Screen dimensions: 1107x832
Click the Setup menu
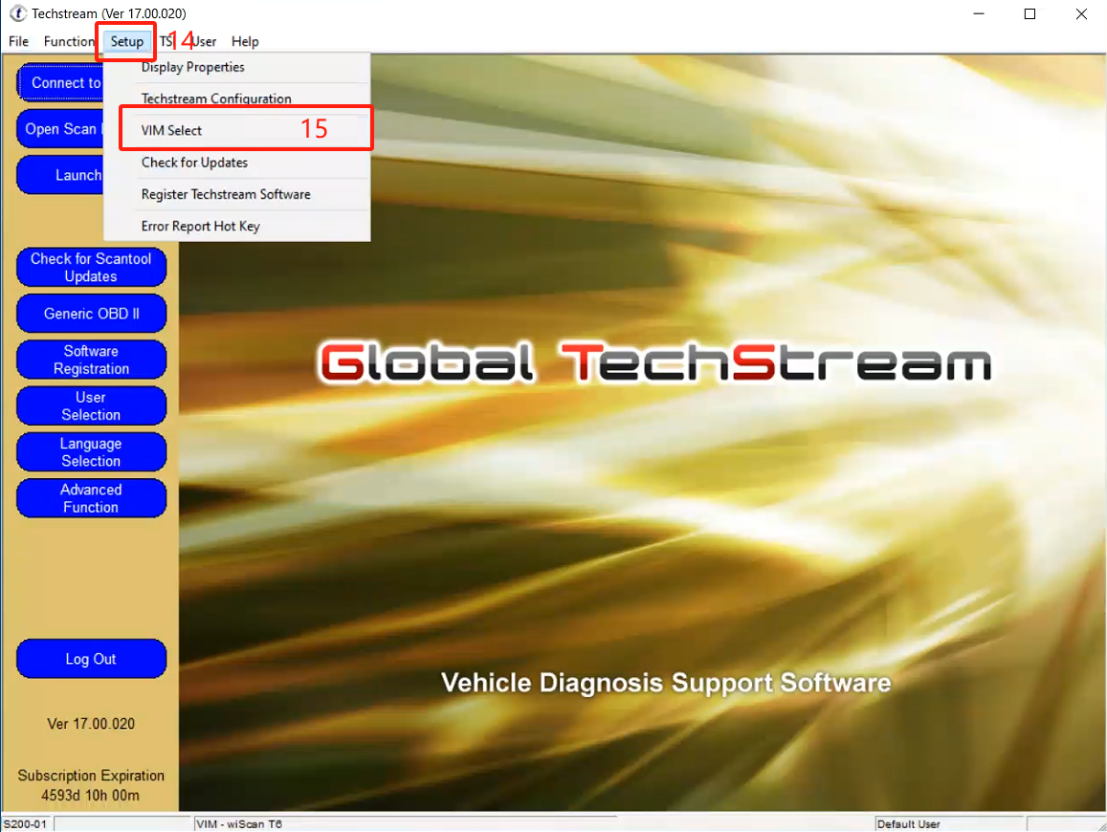tap(127, 42)
